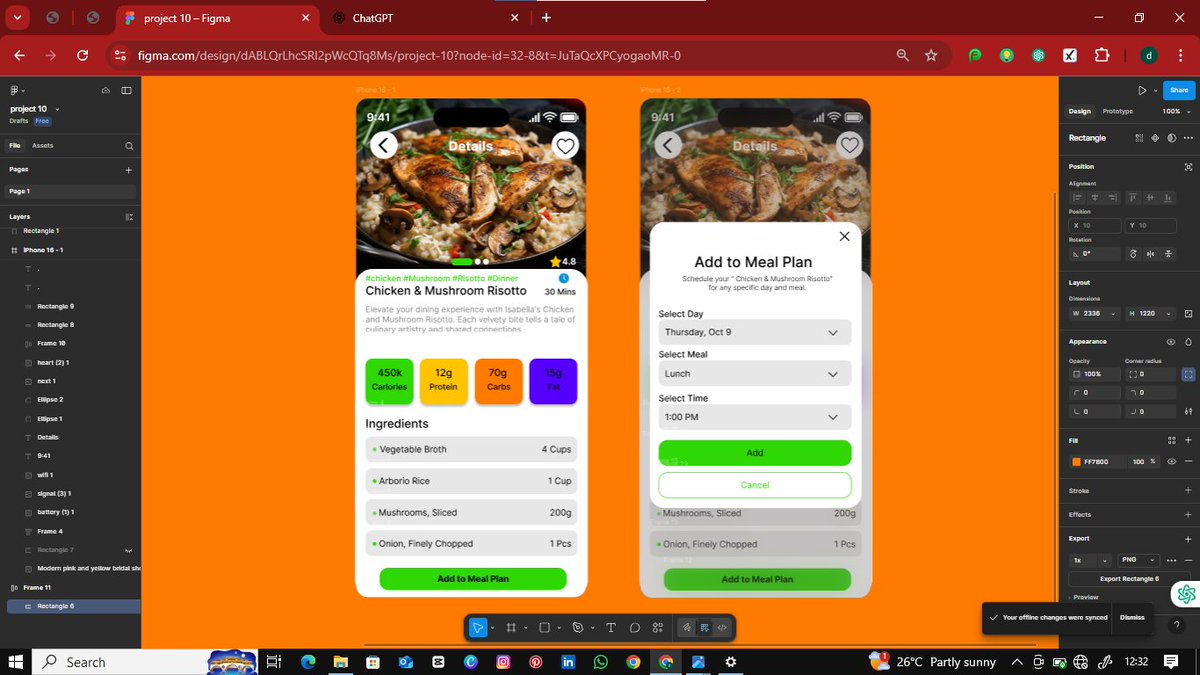The height and width of the screenshot is (675, 1200).
Task: Open blend mode droplet icon in Appearance
Action: point(1188,342)
